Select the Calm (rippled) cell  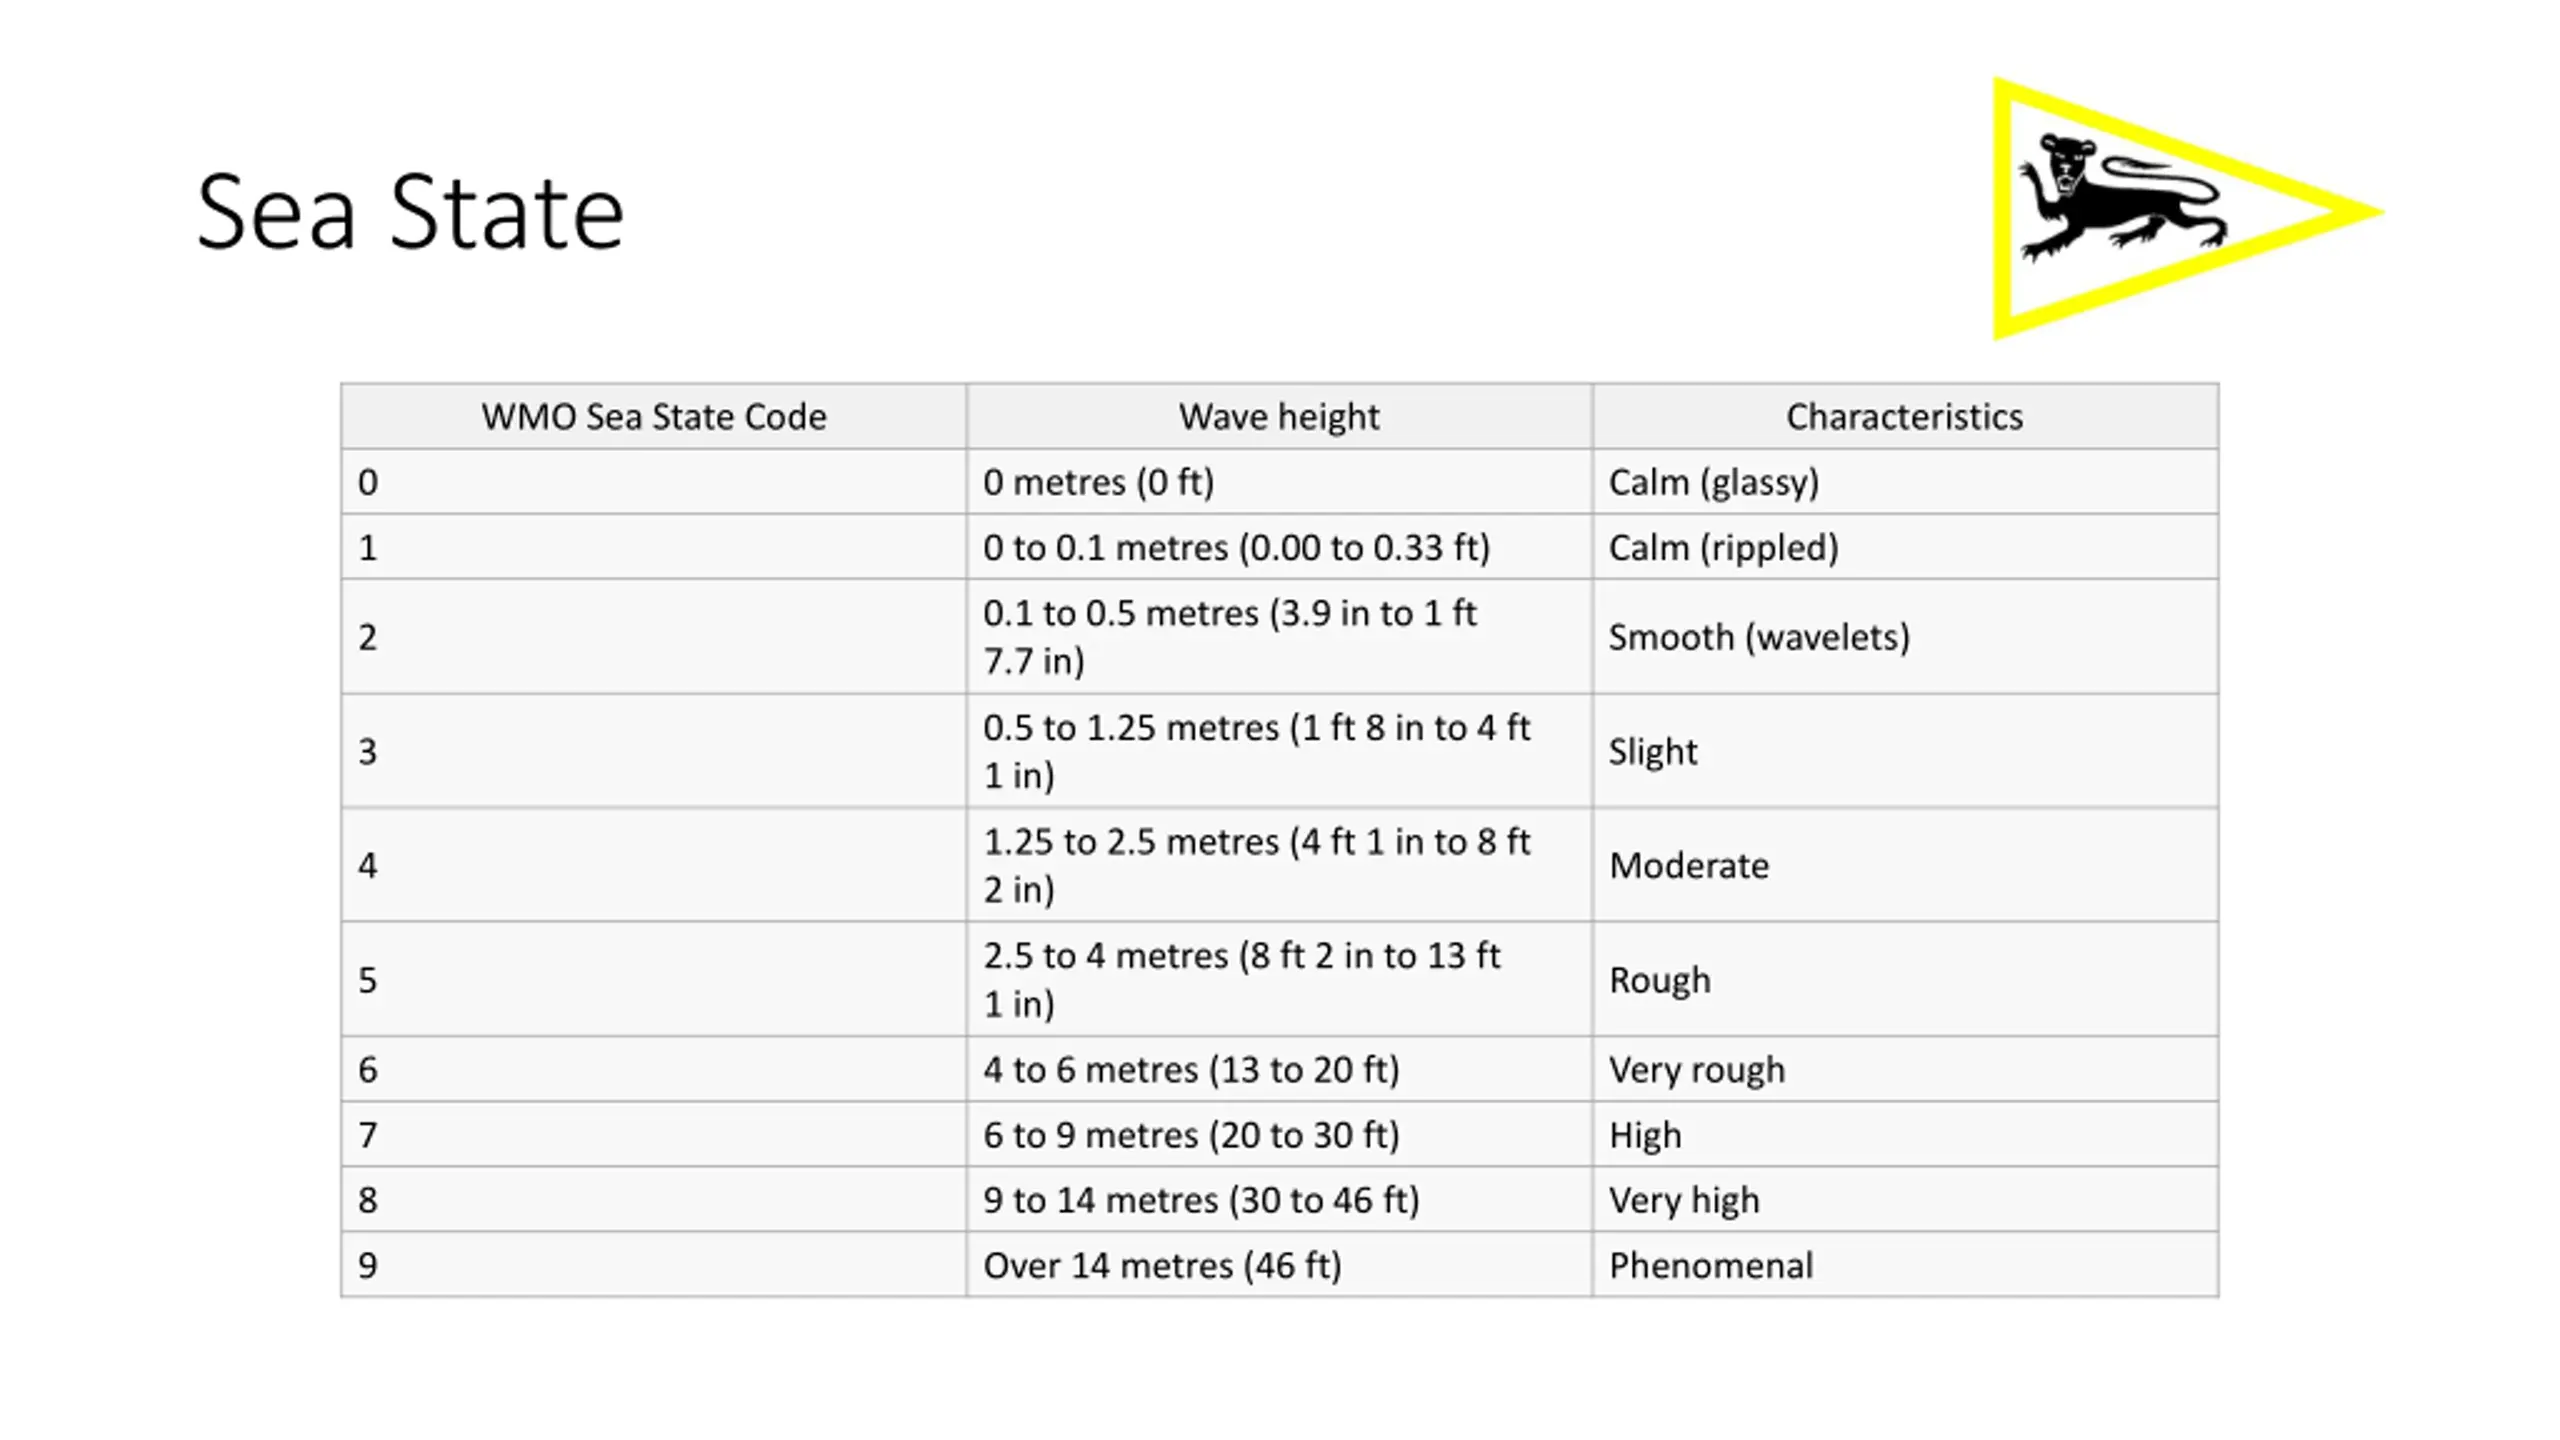click(x=1905, y=547)
